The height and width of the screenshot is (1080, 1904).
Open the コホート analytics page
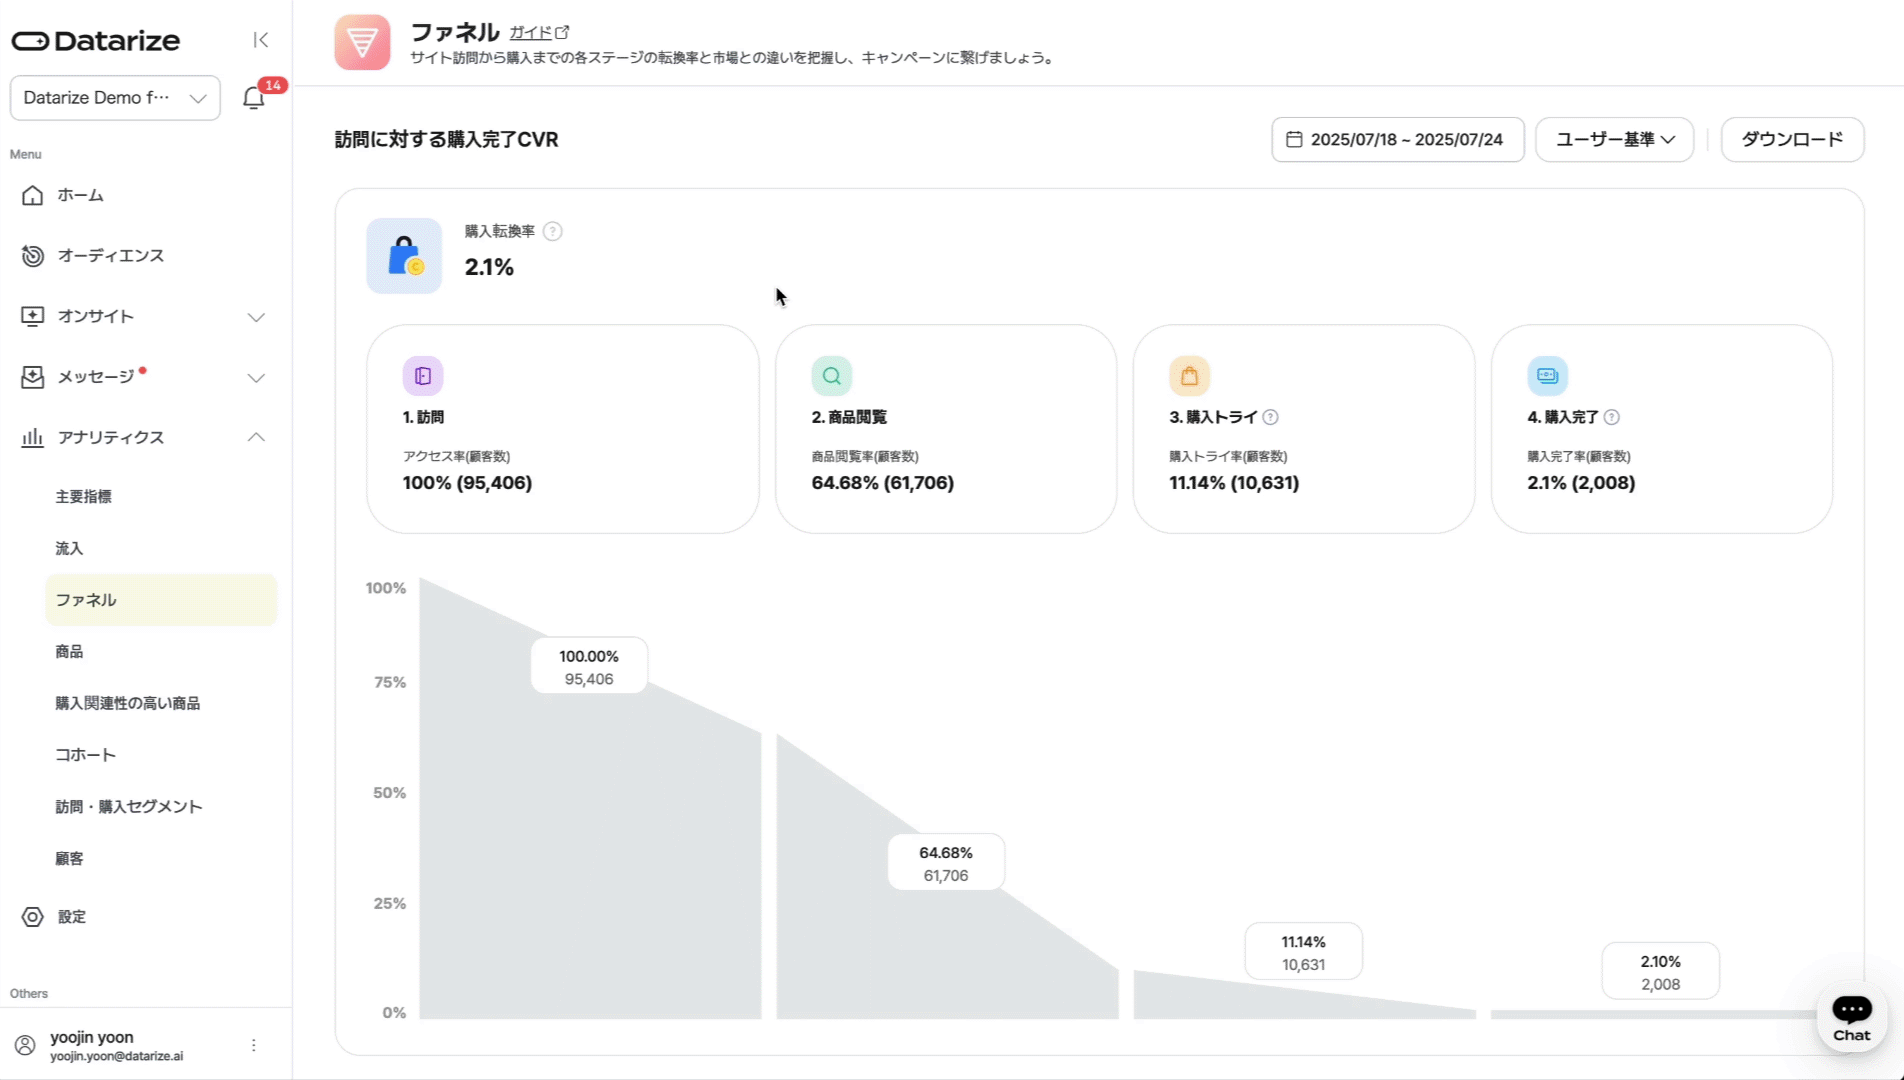[x=85, y=755]
